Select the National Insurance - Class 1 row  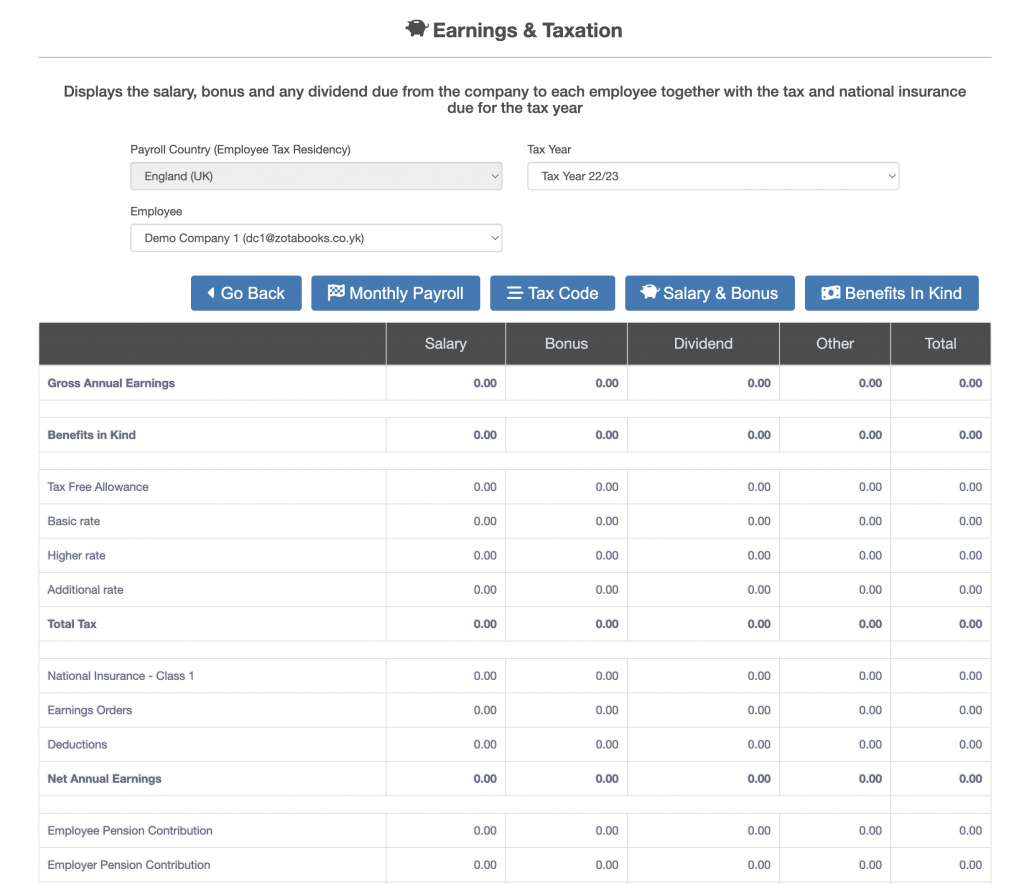[x=121, y=676]
